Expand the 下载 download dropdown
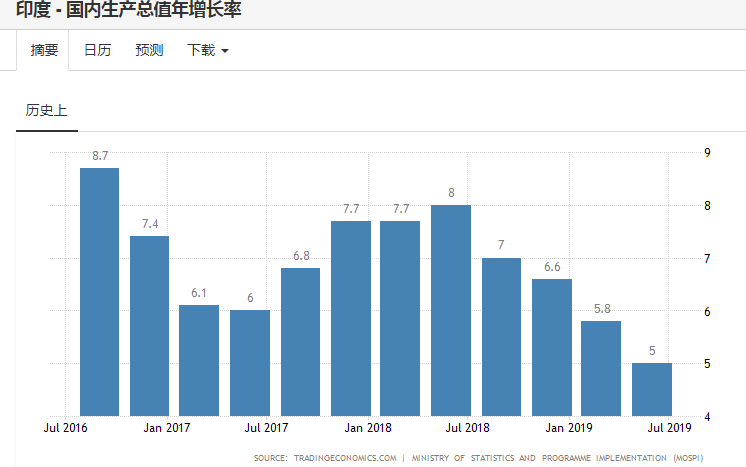 pyautogui.click(x=207, y=50)
